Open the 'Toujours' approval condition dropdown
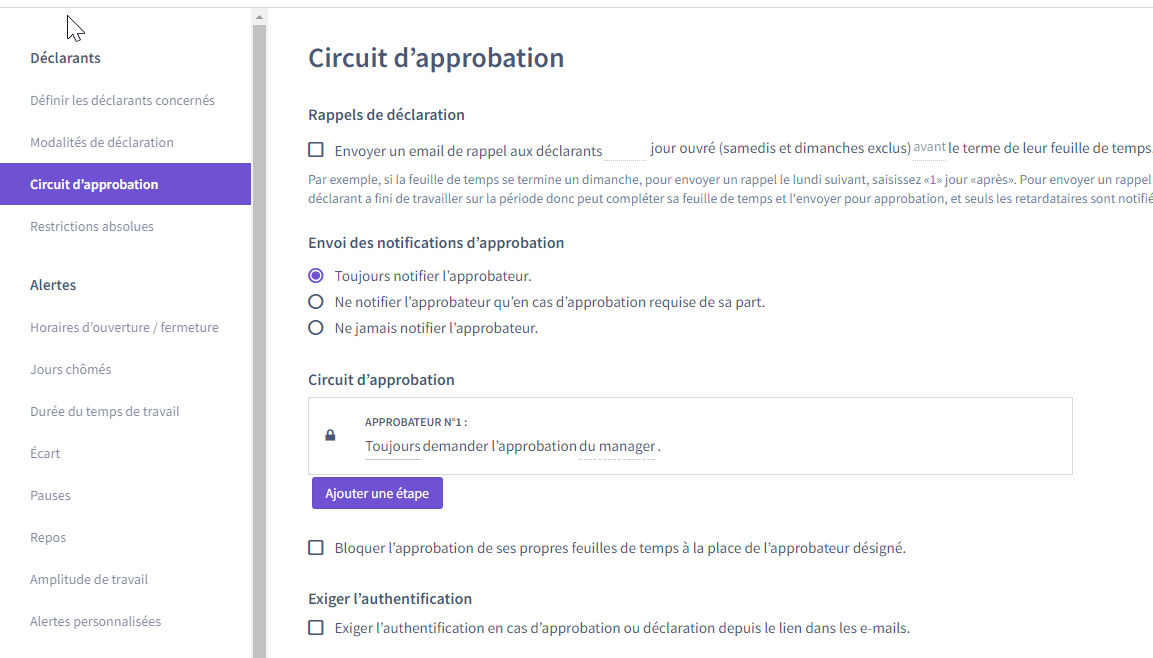1153x658 pixels. point(393,446)
